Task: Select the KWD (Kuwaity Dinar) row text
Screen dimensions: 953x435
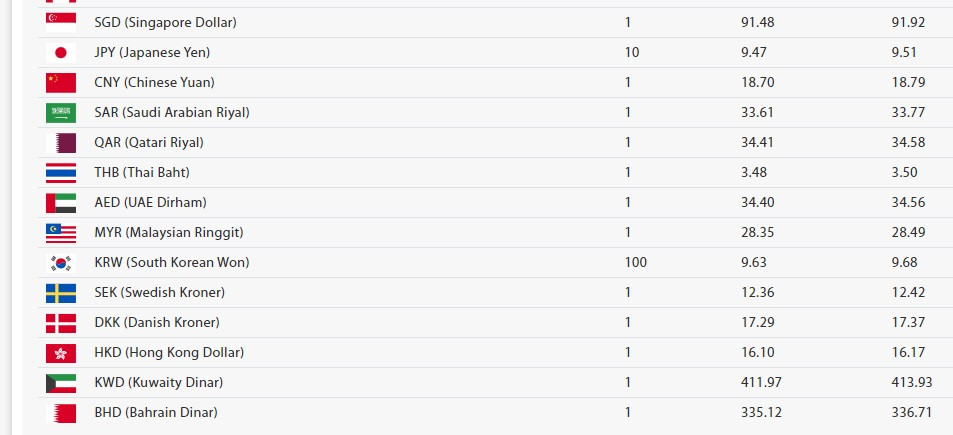Action: coord(159,383)
